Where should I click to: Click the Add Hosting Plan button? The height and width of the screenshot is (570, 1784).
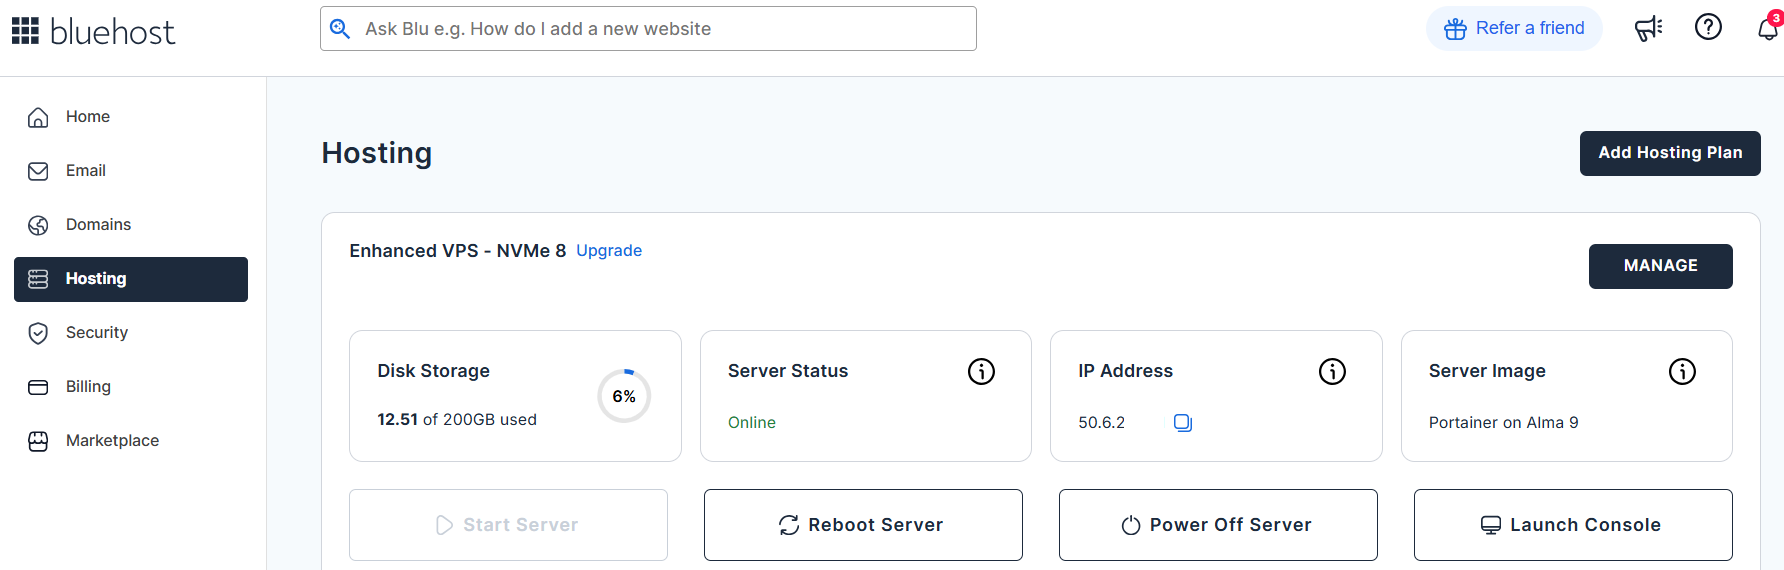click(x=1670, y=153)
